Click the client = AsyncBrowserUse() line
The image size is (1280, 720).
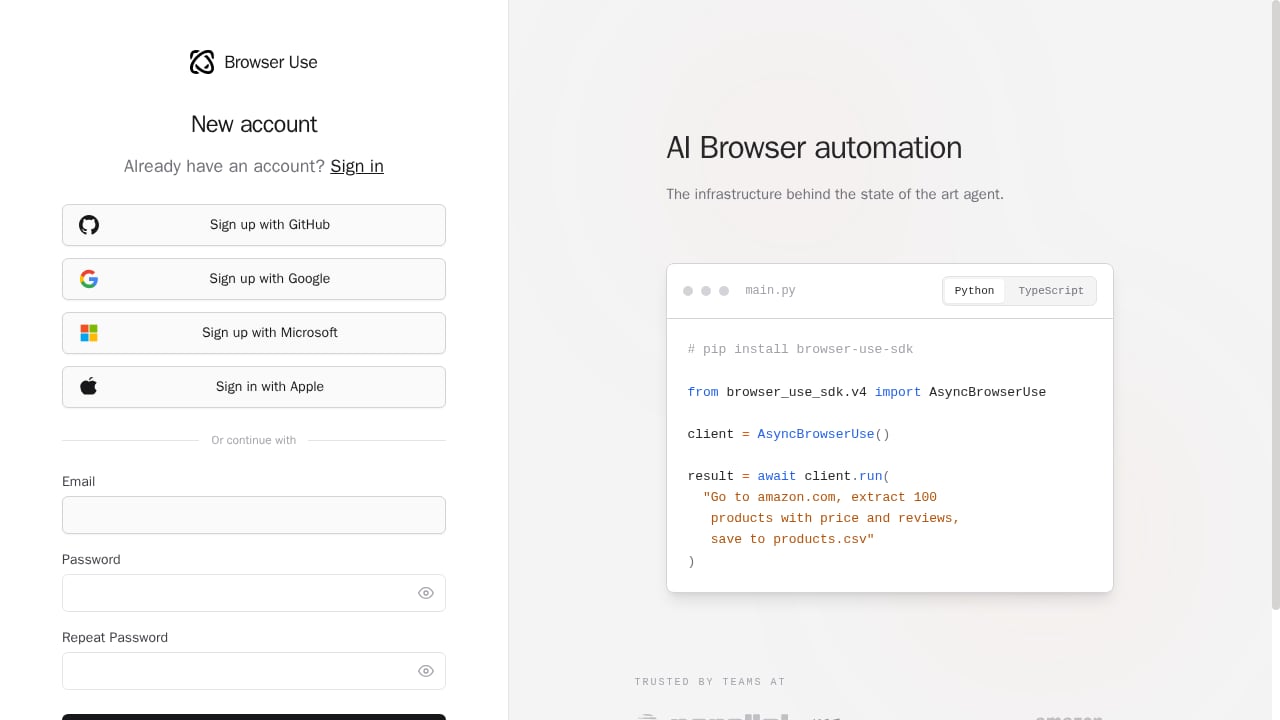tap(789, 434)
